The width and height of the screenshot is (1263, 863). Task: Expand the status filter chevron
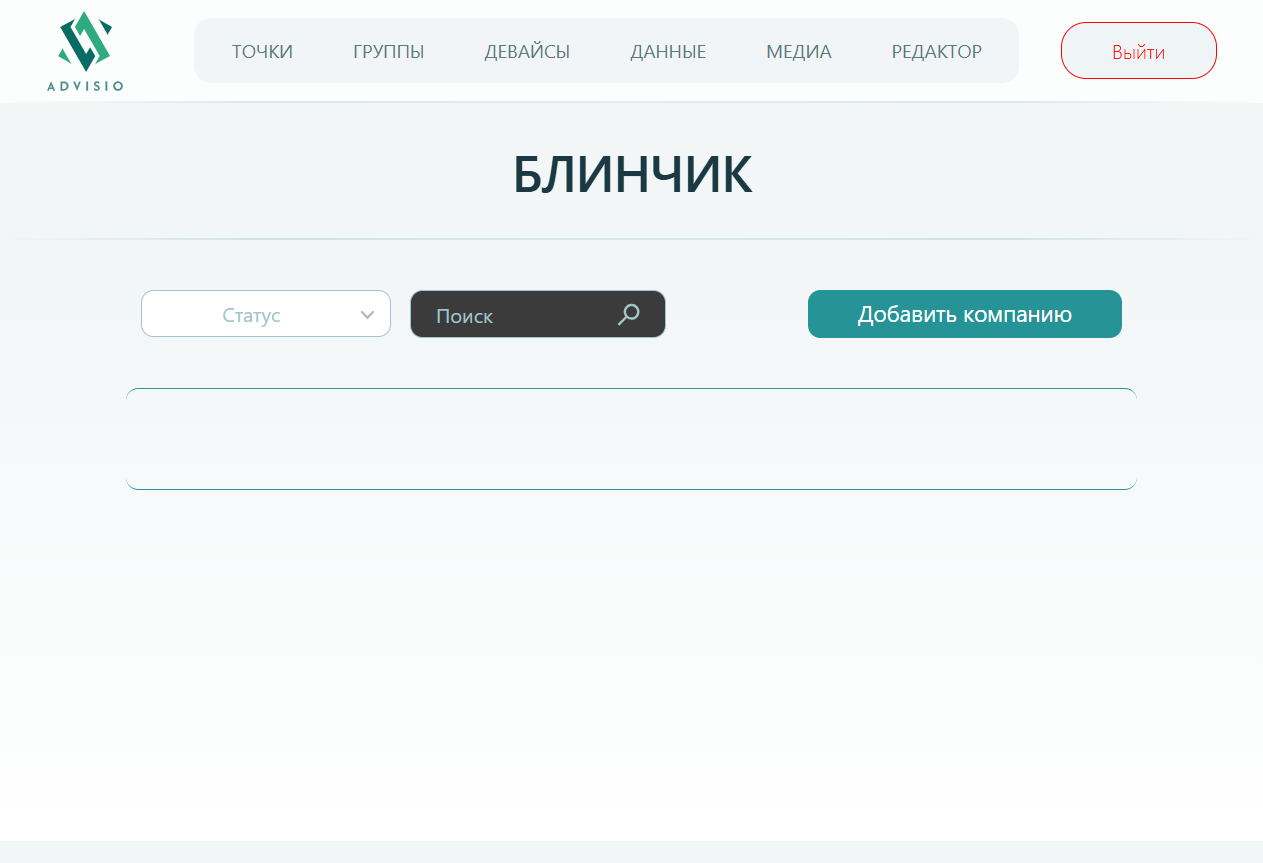coord(367,314)
